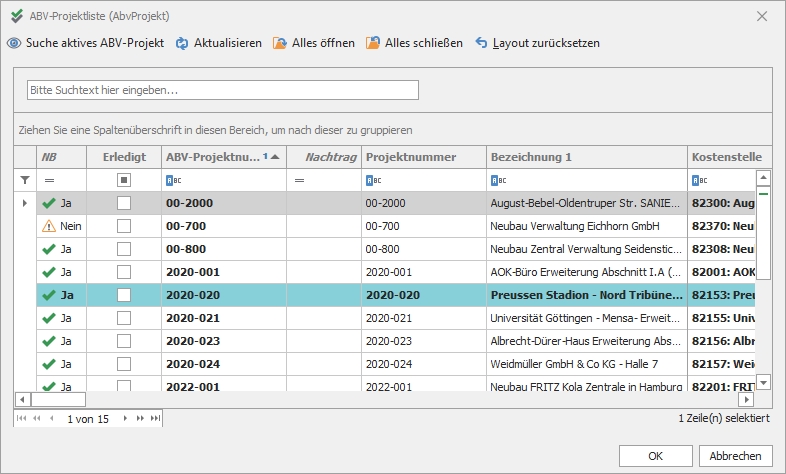
Task: Click the Alles schließen folder icon
Action: tap(373, 43)
